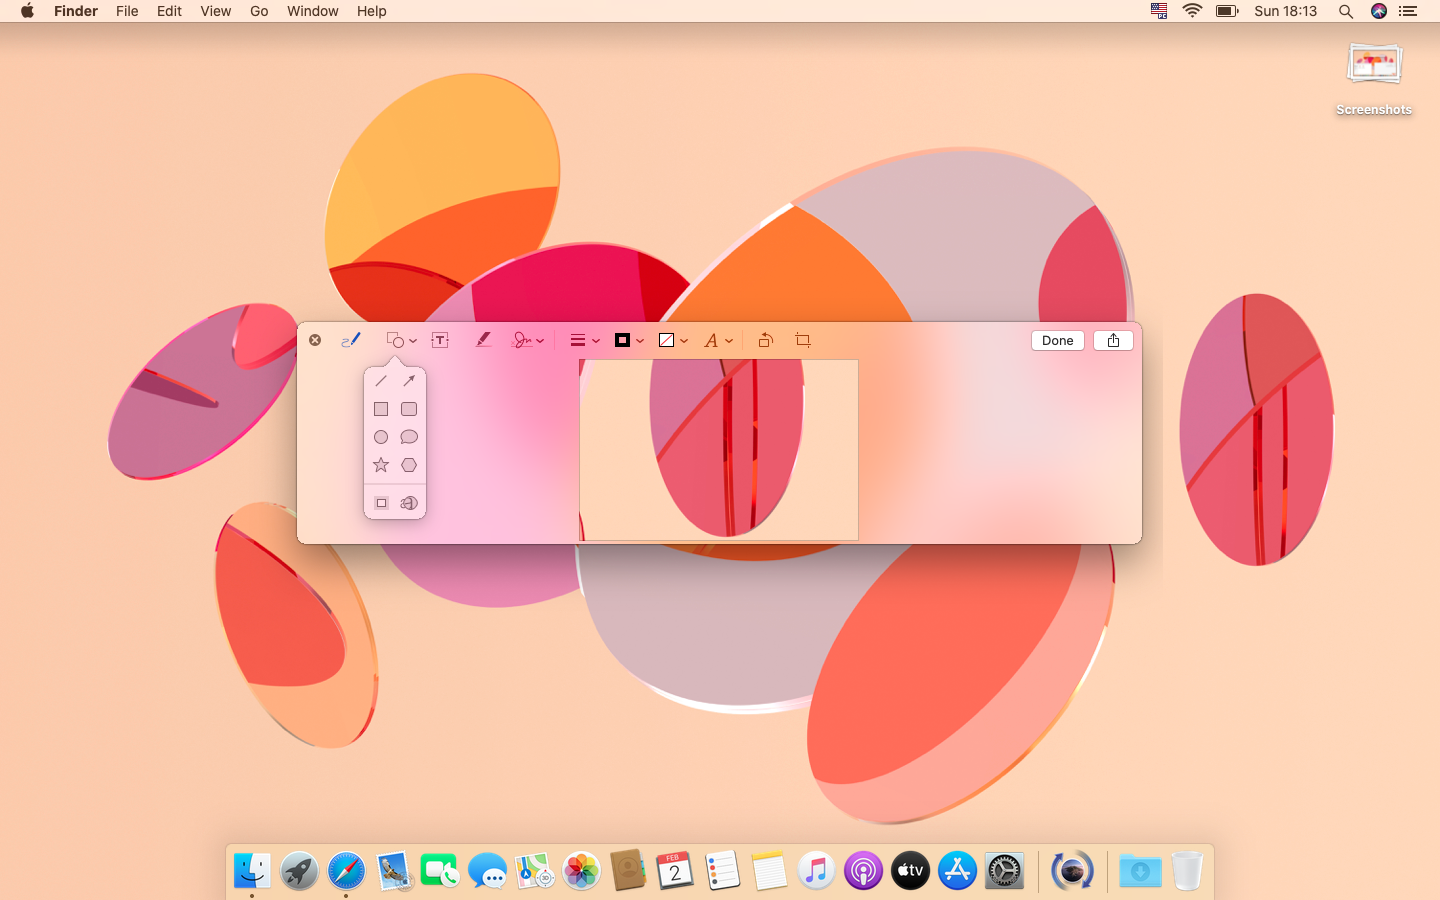Screen dimensions: 1440x900
Task: Rotate the image left
Action: (765, 340)
